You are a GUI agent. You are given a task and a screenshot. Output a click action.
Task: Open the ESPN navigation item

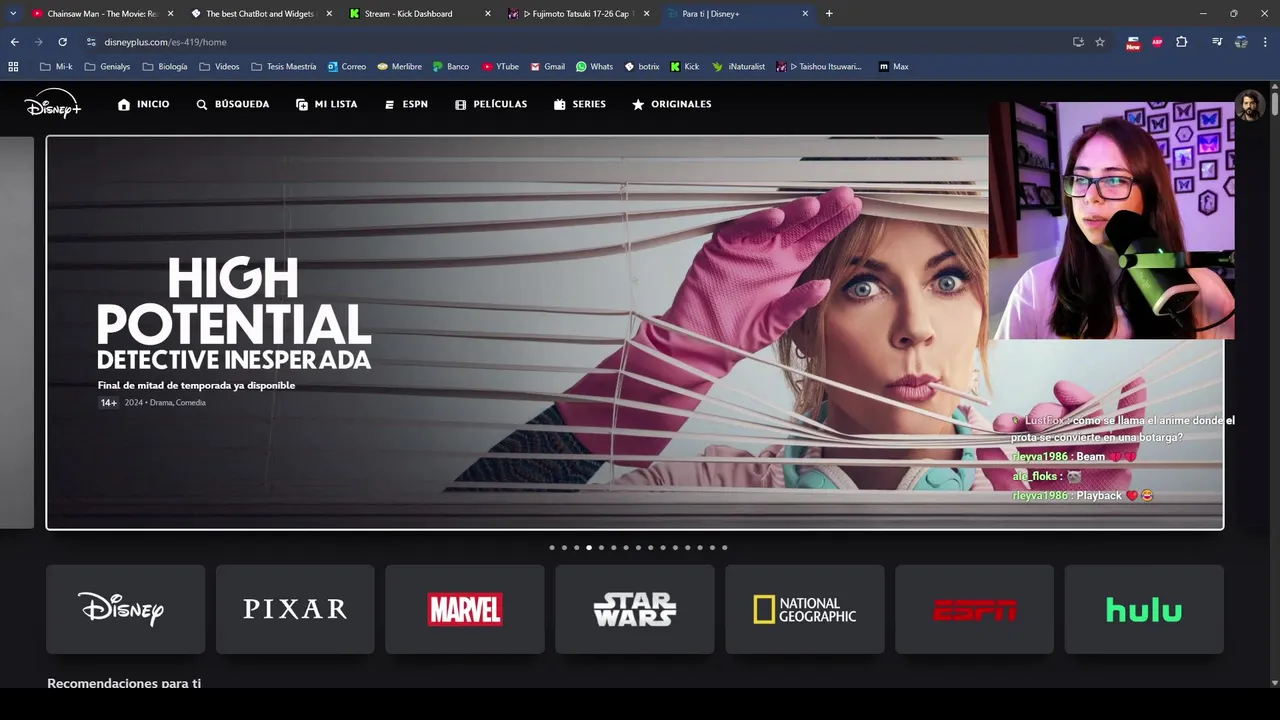tap(406, 104)
